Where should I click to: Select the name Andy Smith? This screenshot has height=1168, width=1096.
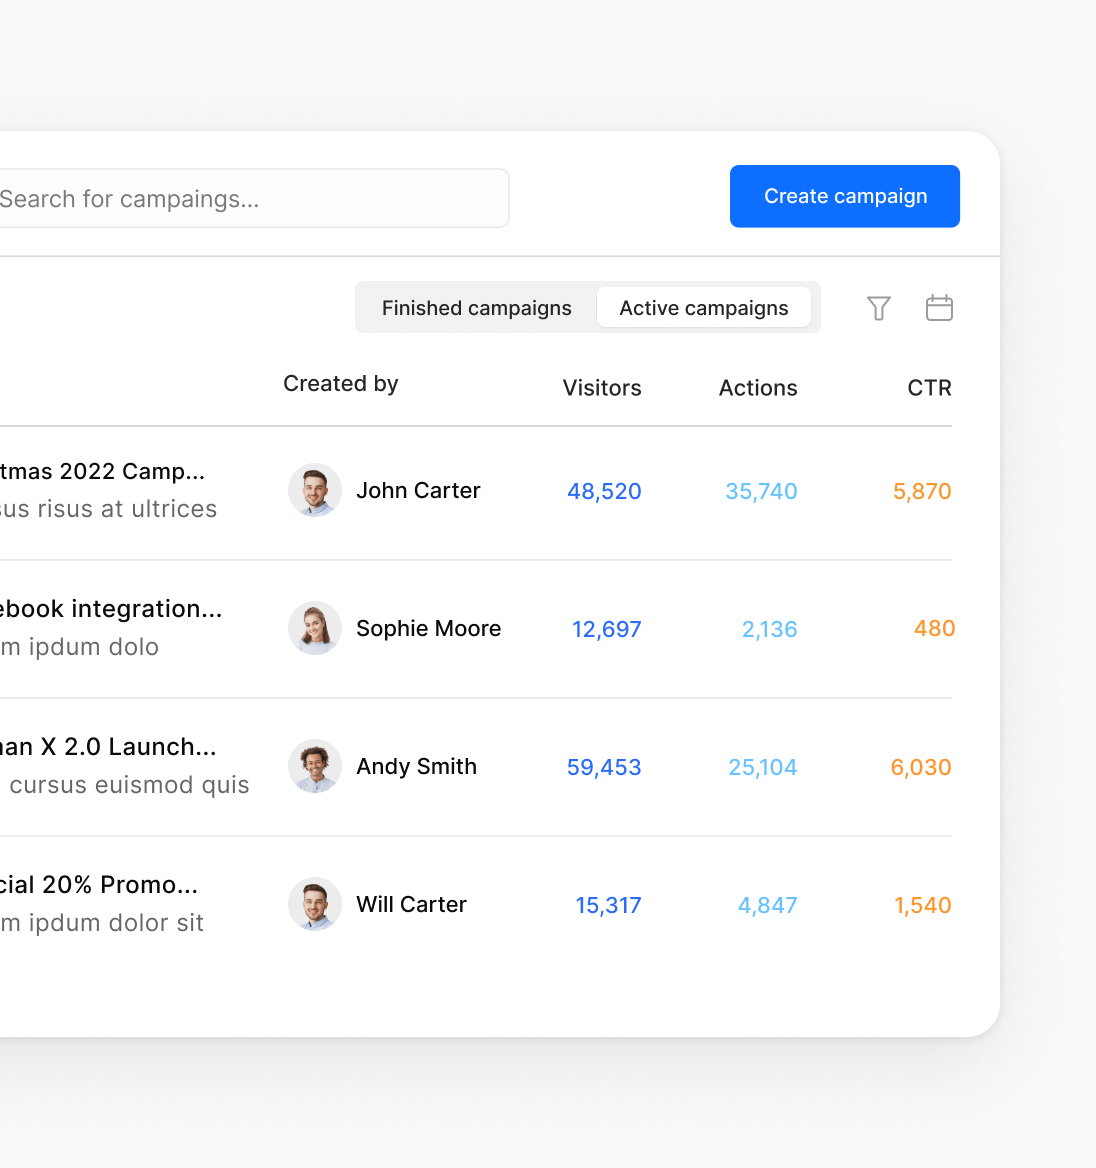(416, 766)
